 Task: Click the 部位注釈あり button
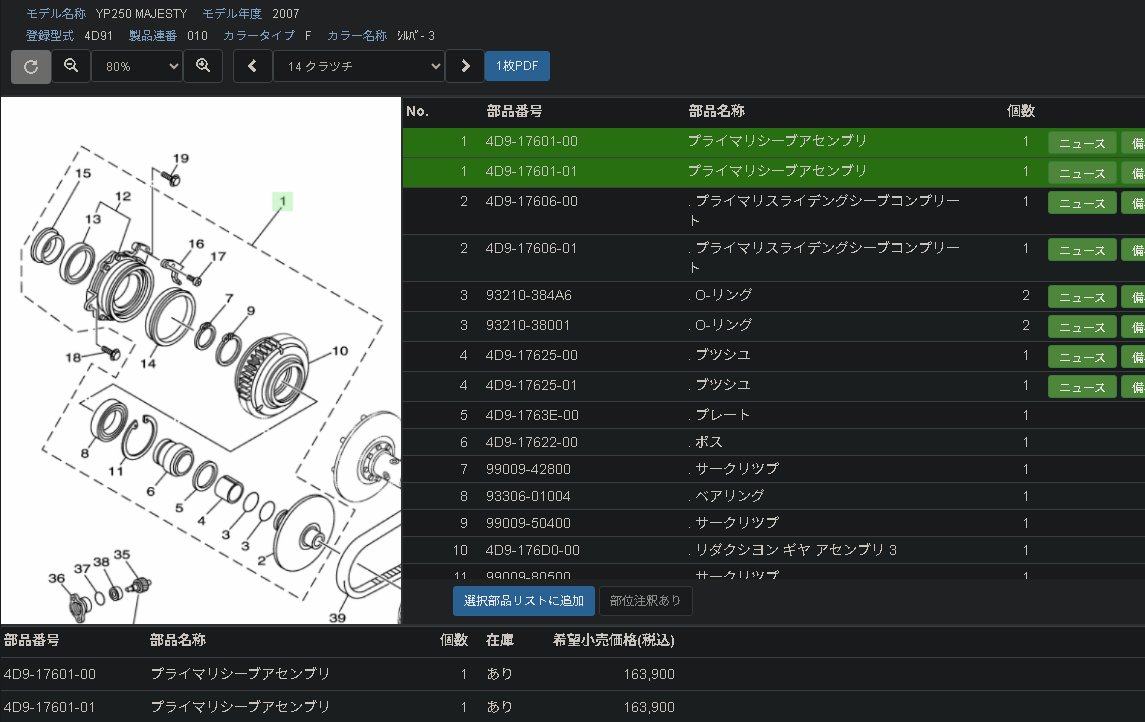click(645, 601)
